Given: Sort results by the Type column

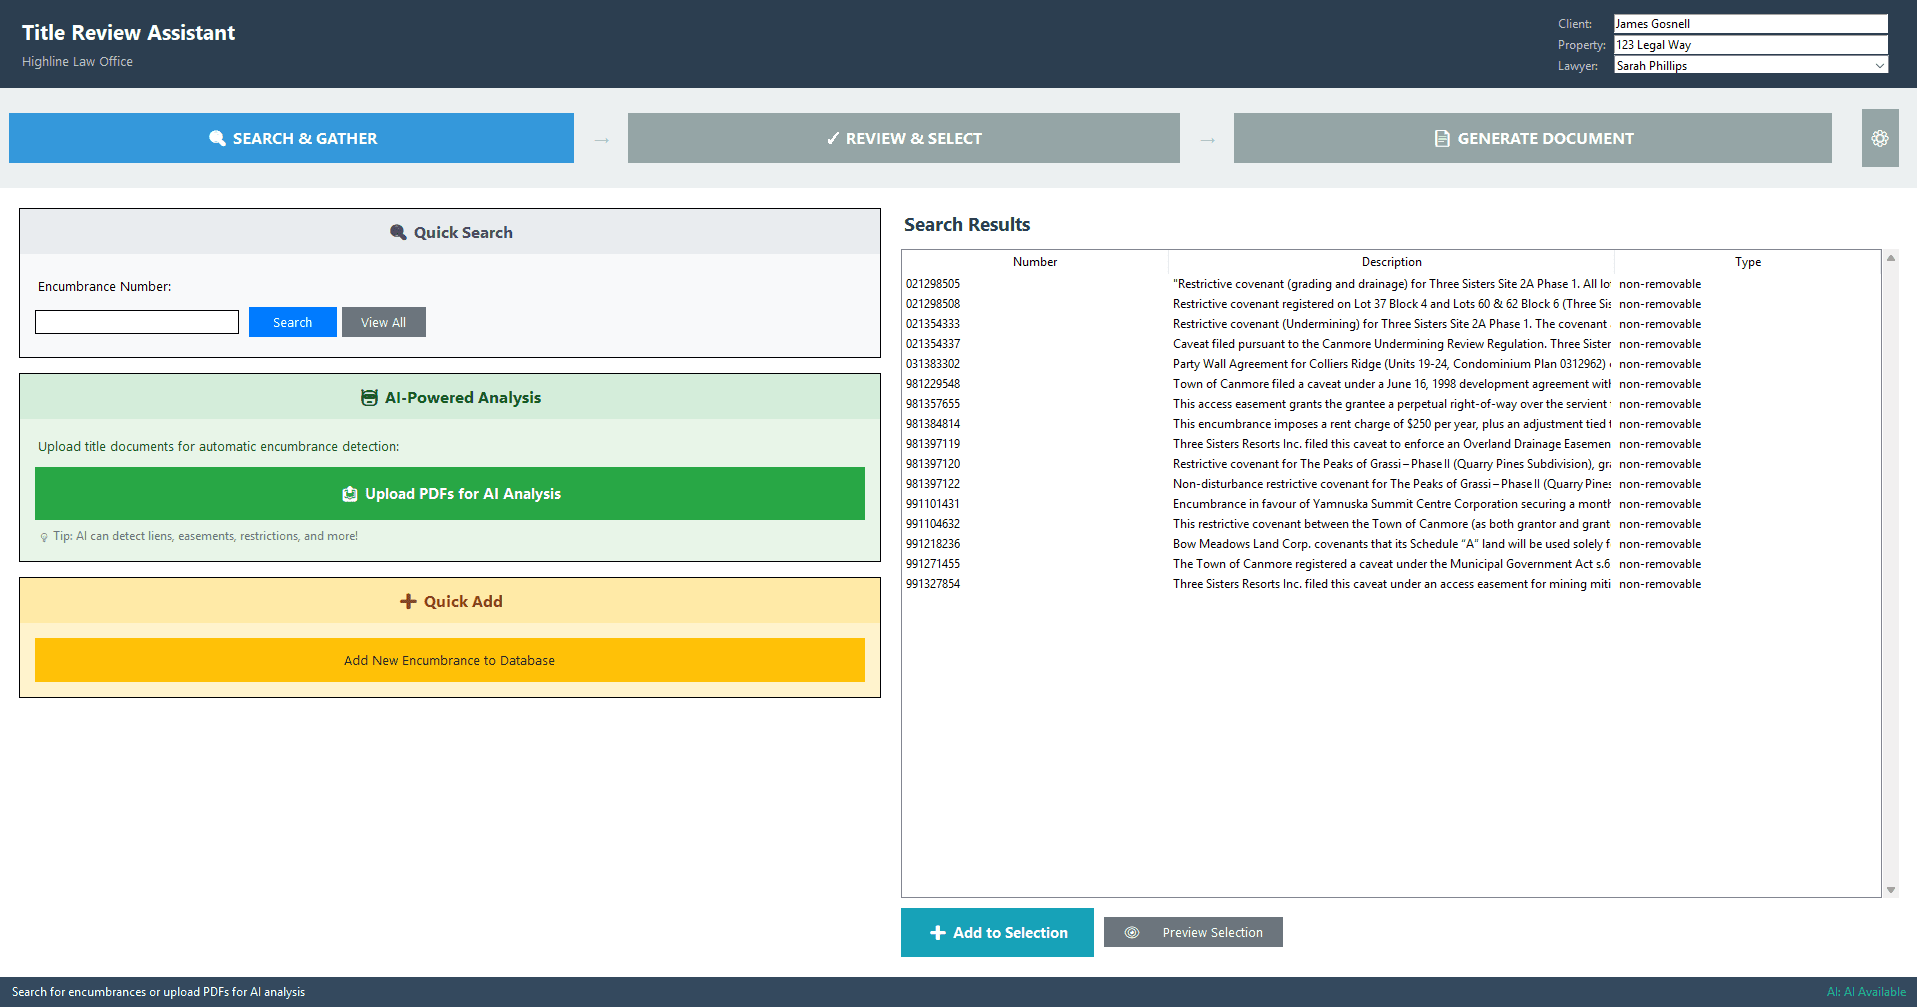Looking at the screenshot, I should (1747, 261).
